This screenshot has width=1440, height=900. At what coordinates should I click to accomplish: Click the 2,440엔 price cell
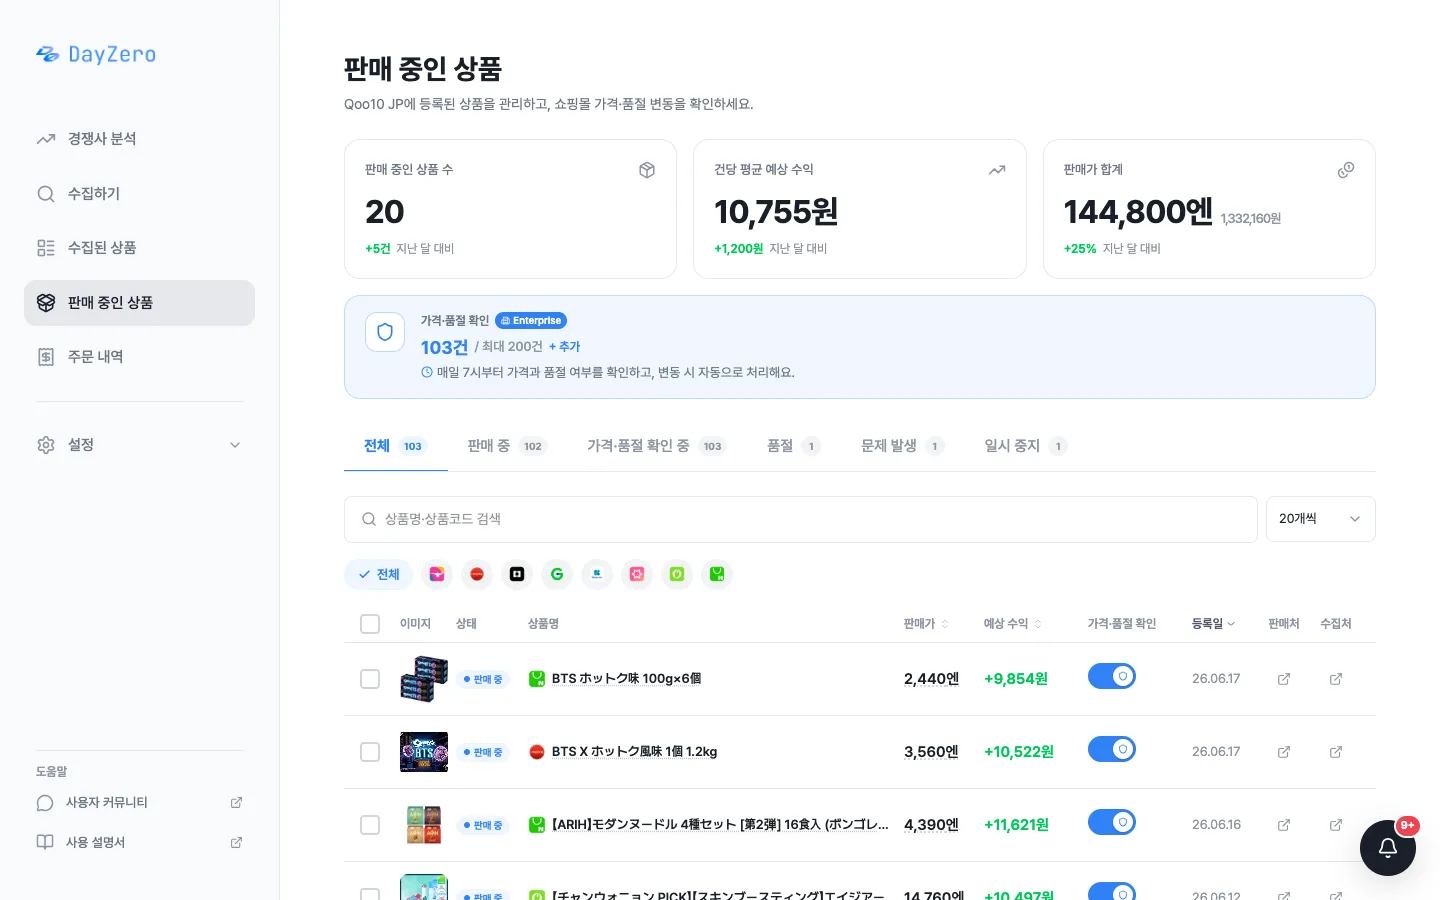931,679
